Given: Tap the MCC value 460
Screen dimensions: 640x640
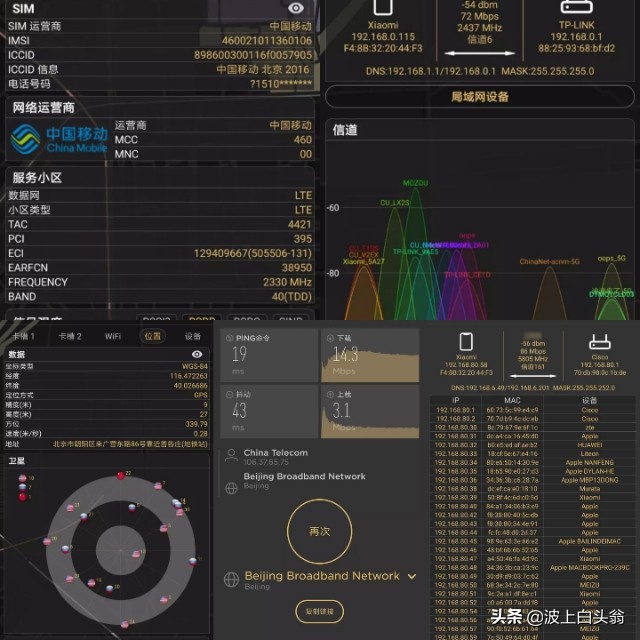Looking at the screenshot, I should pyautogui.click(x=303, y=140).
